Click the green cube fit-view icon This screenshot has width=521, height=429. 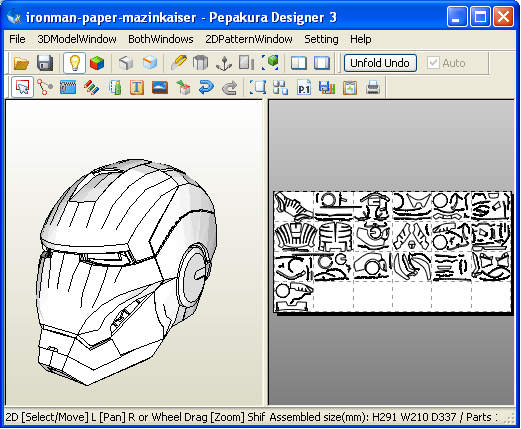coord(270,63)
